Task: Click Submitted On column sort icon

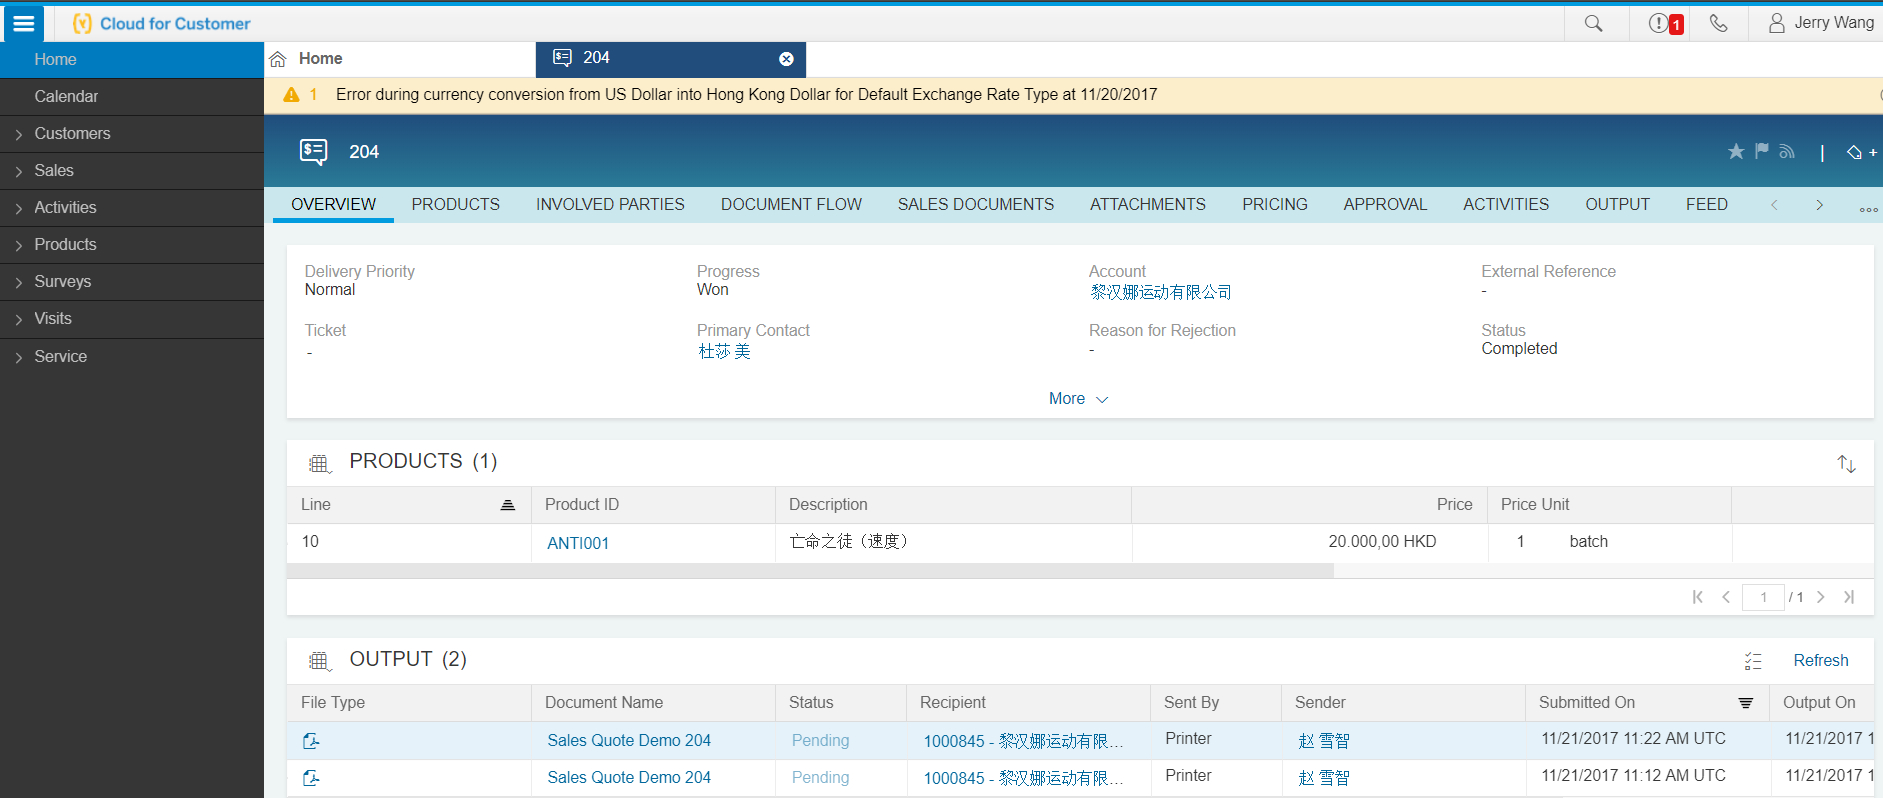Action: [x=1745, y=703]
